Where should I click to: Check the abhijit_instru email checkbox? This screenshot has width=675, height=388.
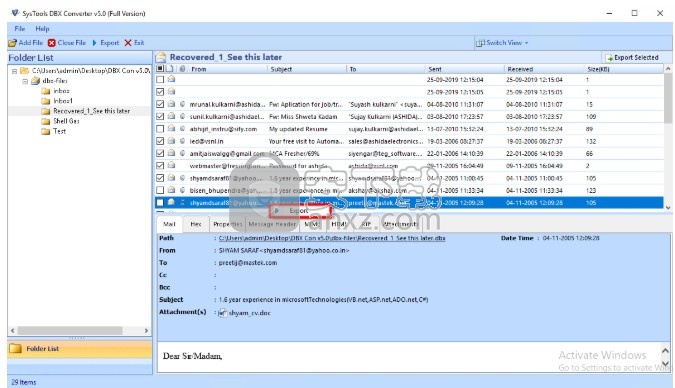(160, 129)
